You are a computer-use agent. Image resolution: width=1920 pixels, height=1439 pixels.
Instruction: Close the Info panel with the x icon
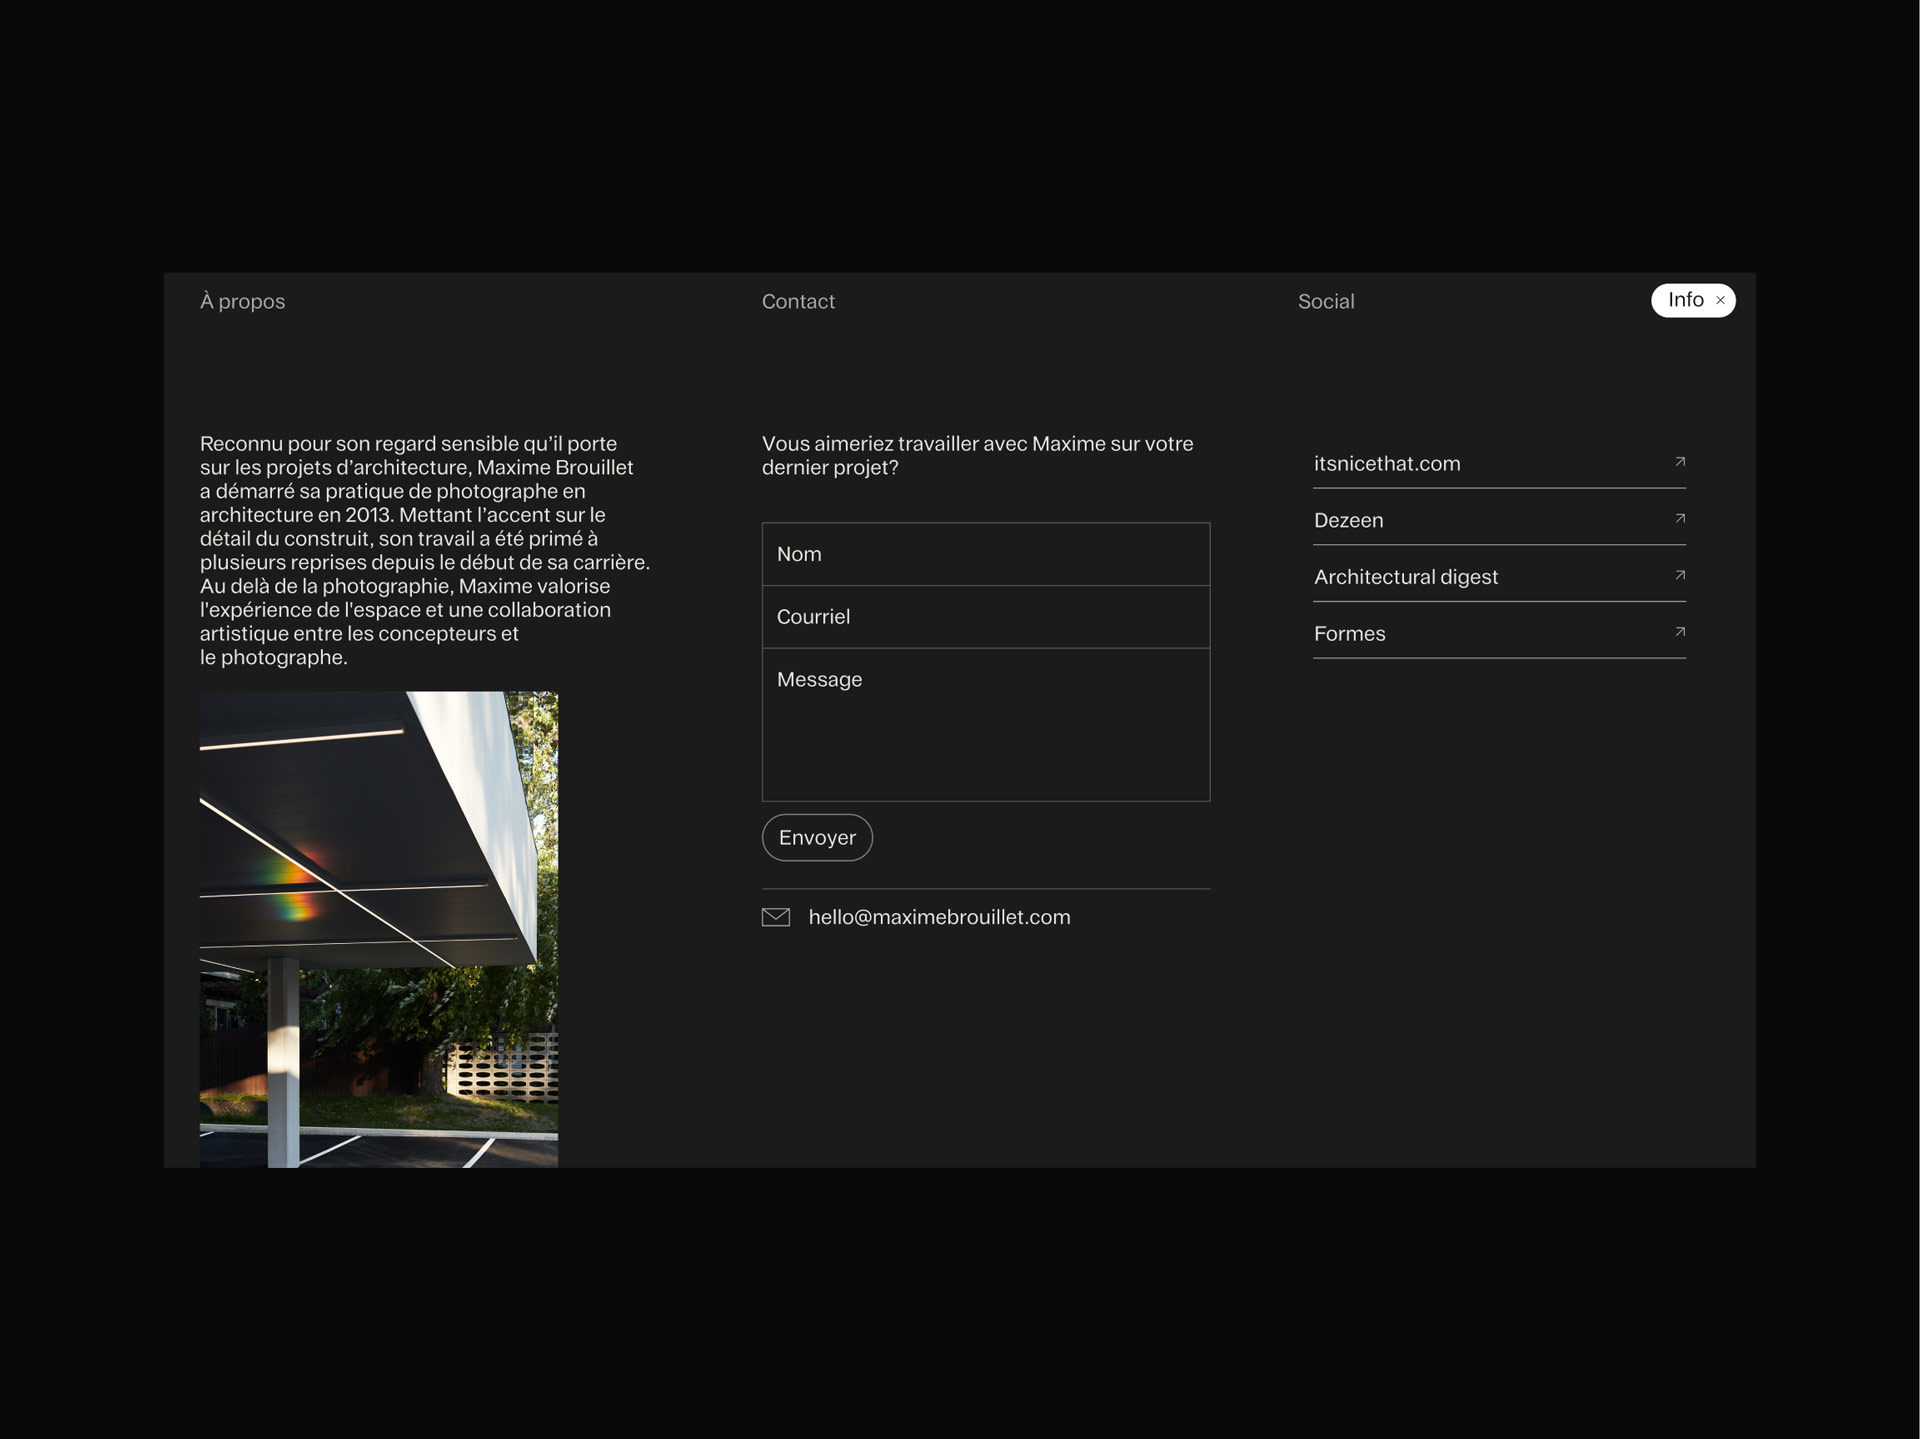click(x=1720, y=301)
